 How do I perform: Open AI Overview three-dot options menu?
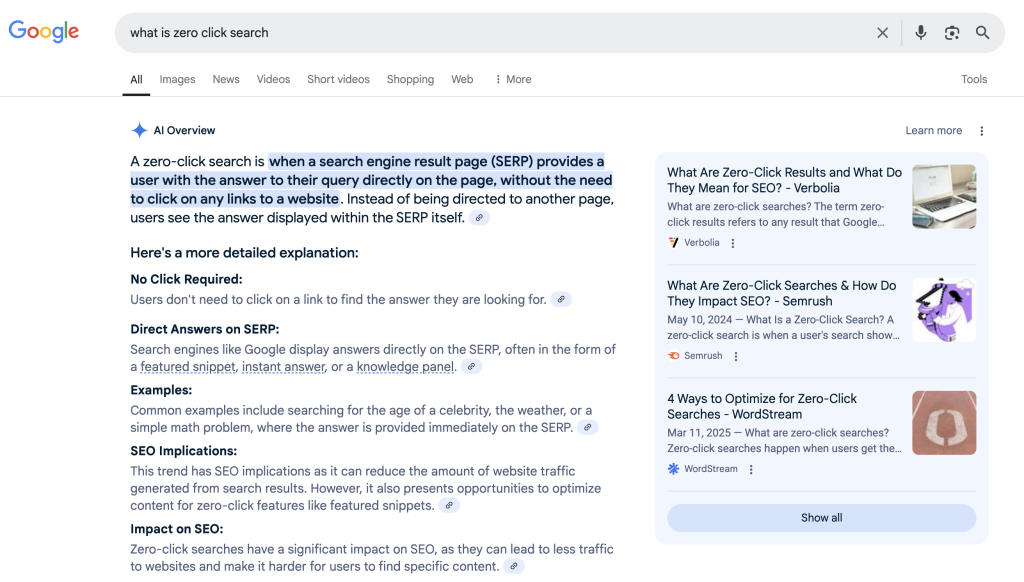click(982, 131)
